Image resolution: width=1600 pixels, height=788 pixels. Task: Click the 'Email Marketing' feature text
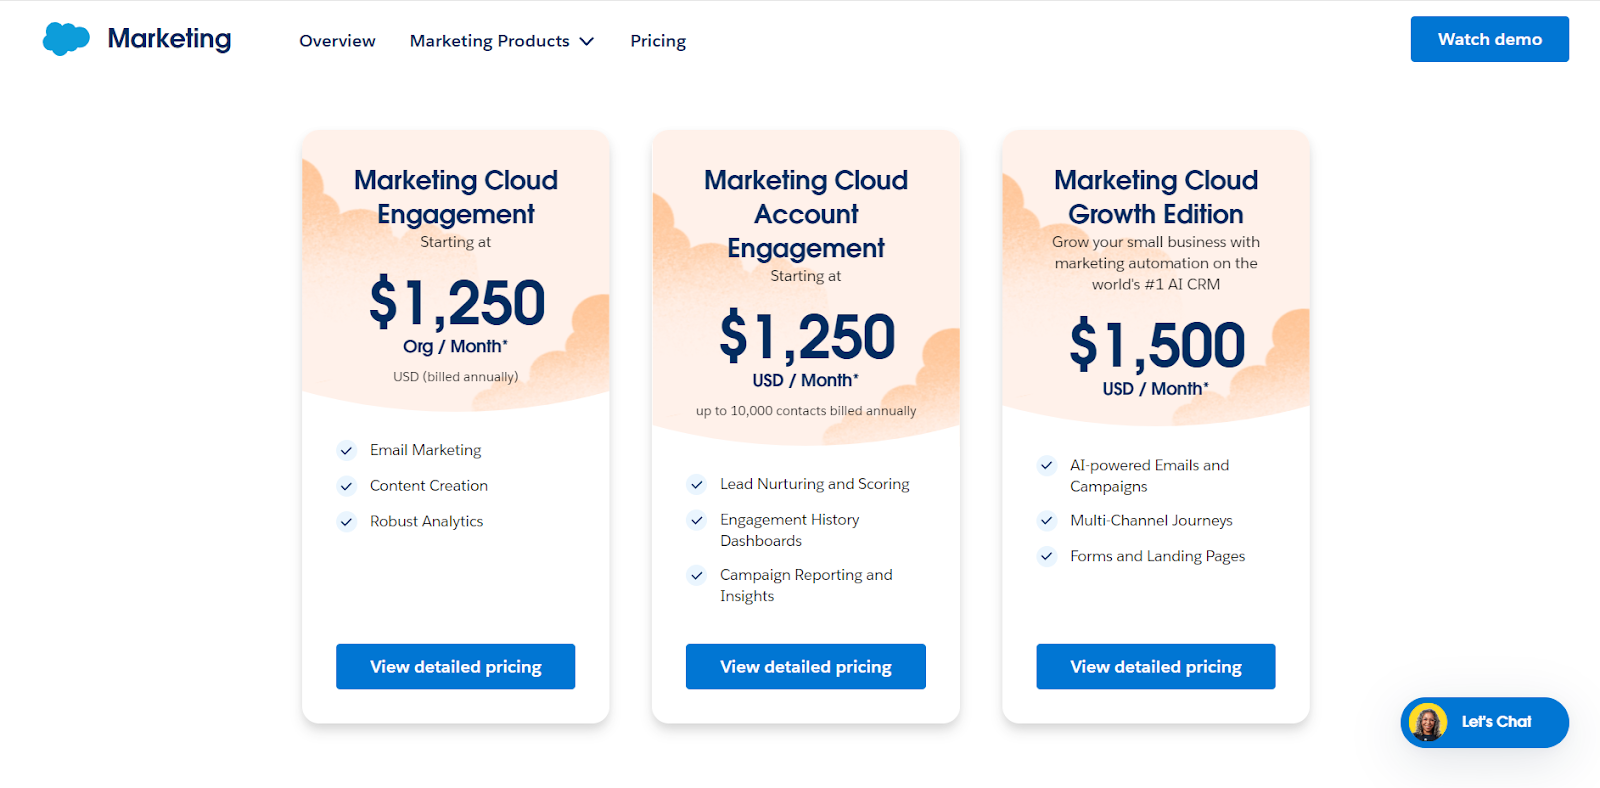[x=425, y=450]
